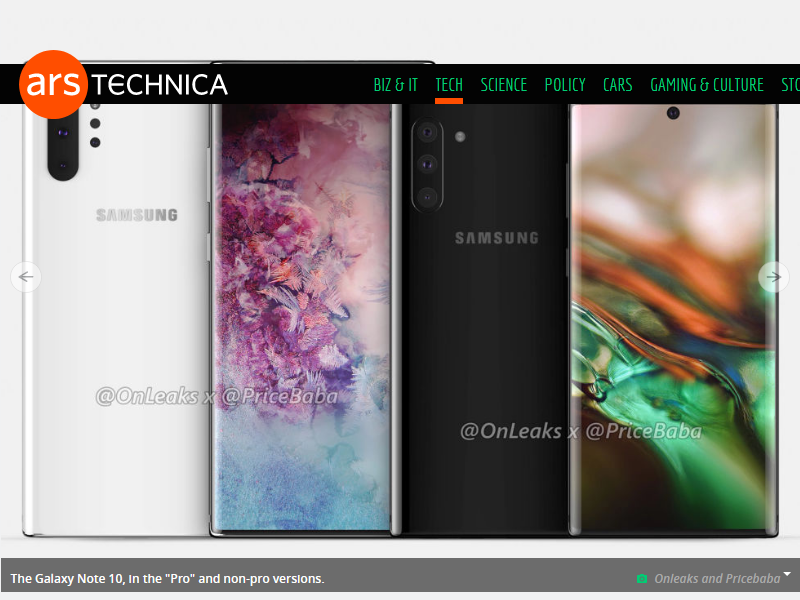Image resolution: width=800 pixels, height=600 pixels.
Task: Navigate to the POLICY section
Action: pyautogui.click(x=565, y=85)
